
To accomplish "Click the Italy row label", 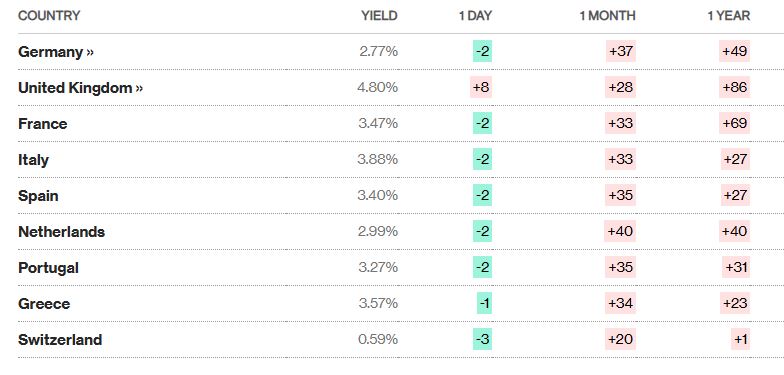I will click(34, 160).
